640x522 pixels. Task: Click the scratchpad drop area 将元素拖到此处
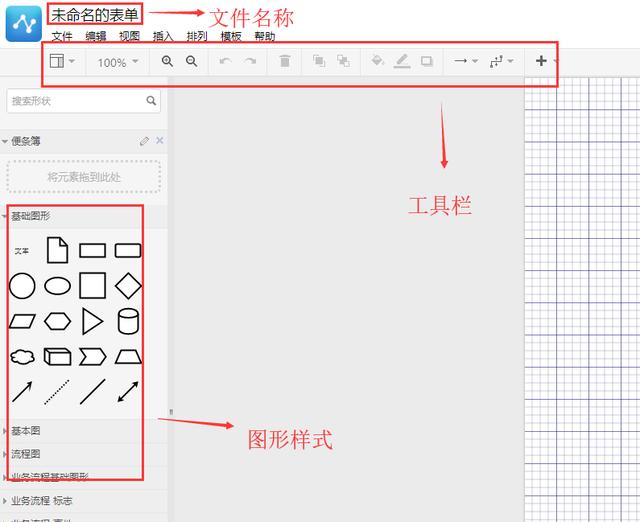coord(84,177)
